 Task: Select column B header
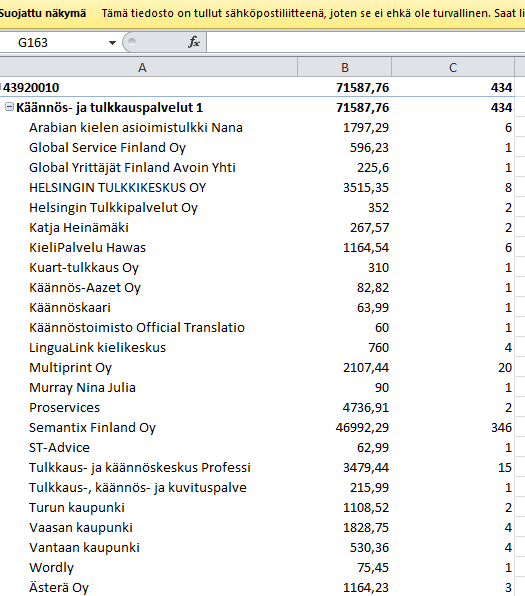pyautogui.click(x=344, y=67)
